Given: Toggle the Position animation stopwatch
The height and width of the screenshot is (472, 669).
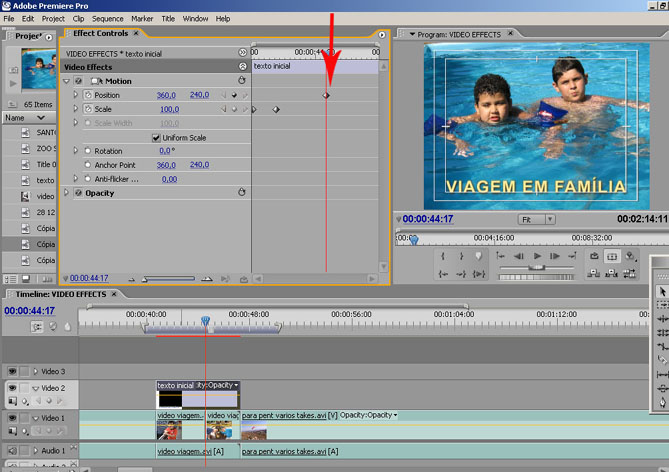Looking at the screenshot, I should (x=87, y=95).
